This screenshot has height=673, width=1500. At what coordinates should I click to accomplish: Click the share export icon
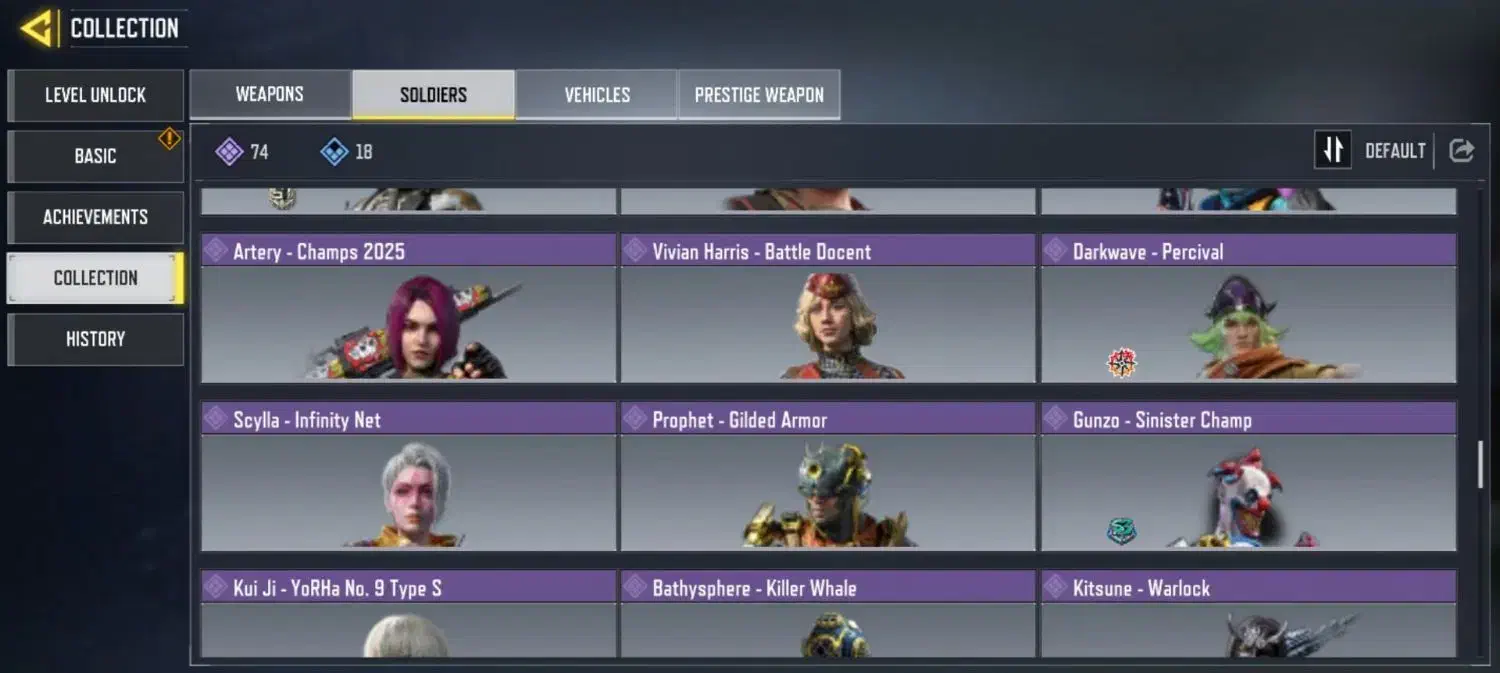click(1461, 151)
